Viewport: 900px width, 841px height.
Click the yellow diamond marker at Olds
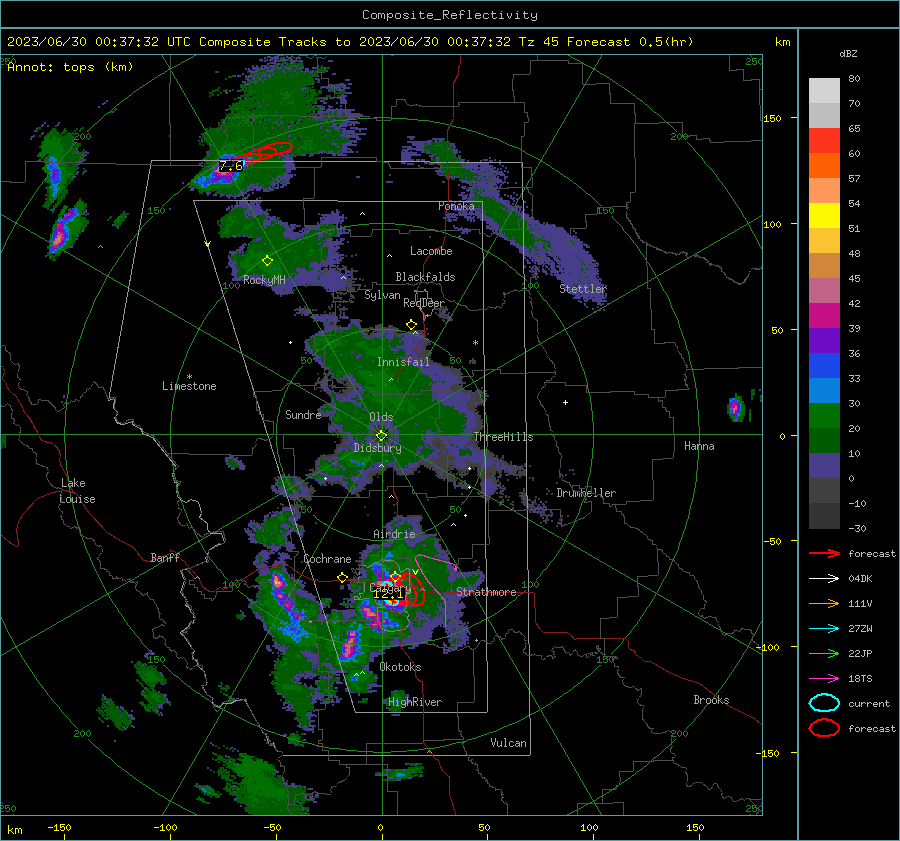click(381, 436)
